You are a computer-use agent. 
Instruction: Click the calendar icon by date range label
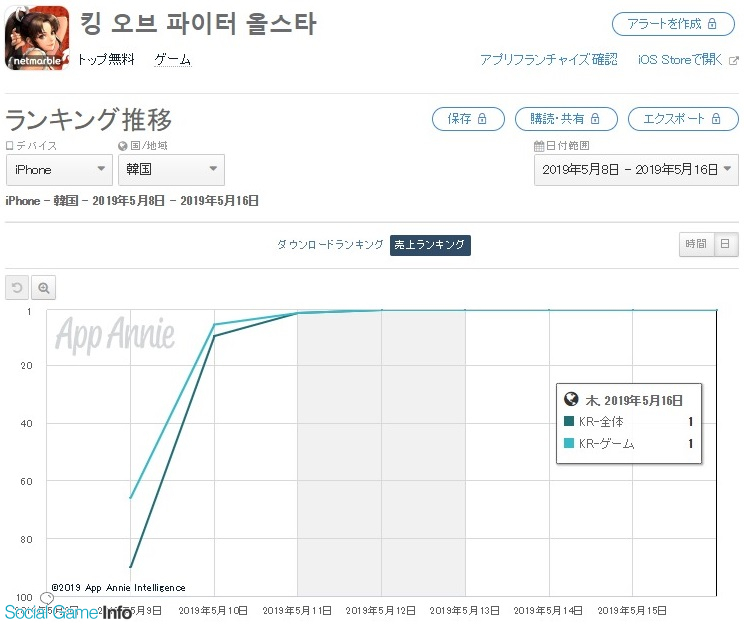pyautogui.click(x=539, y=147)
